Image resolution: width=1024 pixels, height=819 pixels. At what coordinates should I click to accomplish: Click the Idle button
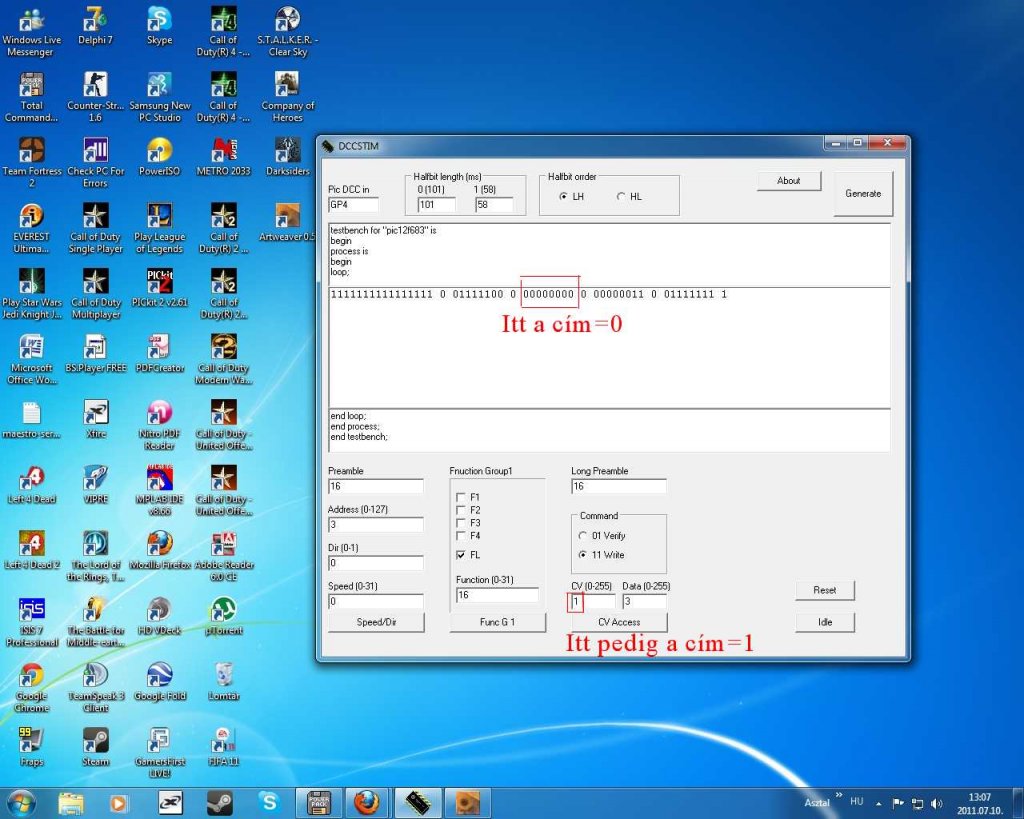tap(825, 622)
